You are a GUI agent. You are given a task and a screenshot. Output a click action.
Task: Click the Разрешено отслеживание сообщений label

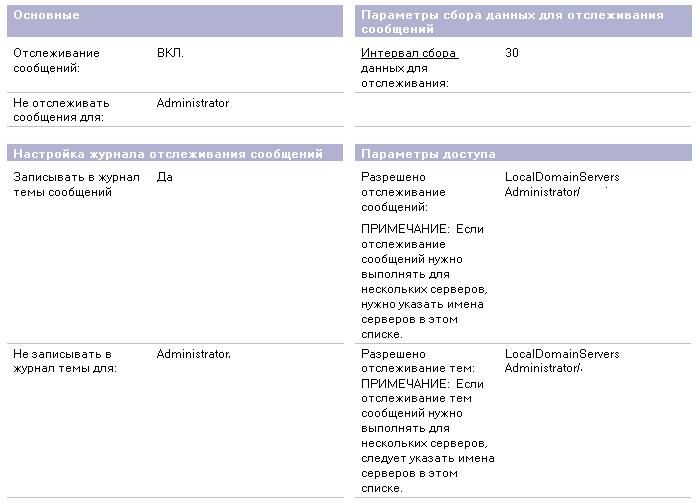403,192
